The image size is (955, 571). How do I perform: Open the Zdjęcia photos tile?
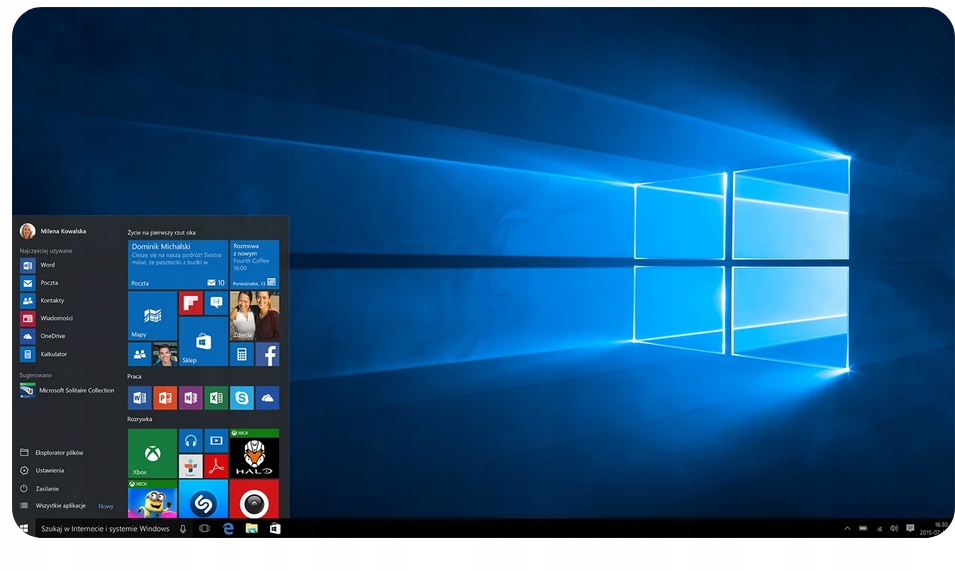point(255,315)
